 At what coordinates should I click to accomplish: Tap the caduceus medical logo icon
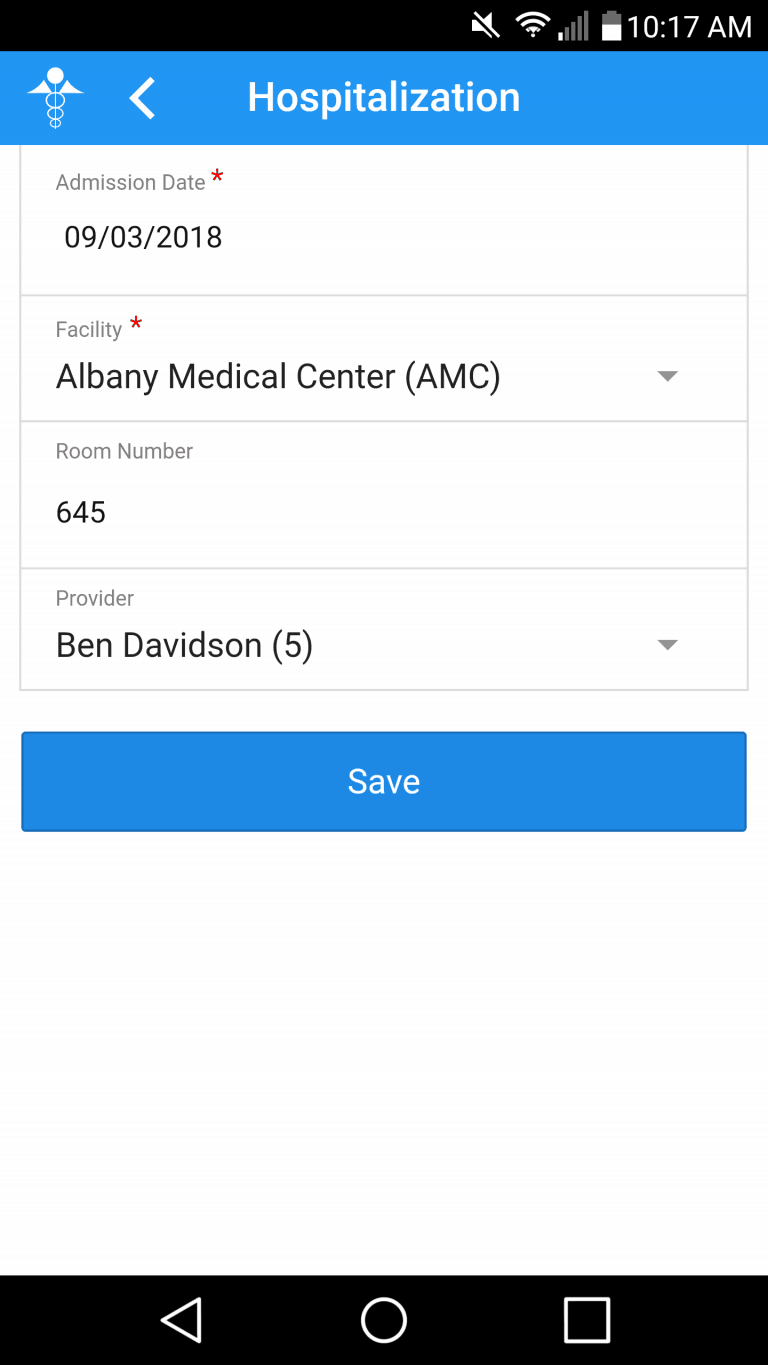click(55, 98)
